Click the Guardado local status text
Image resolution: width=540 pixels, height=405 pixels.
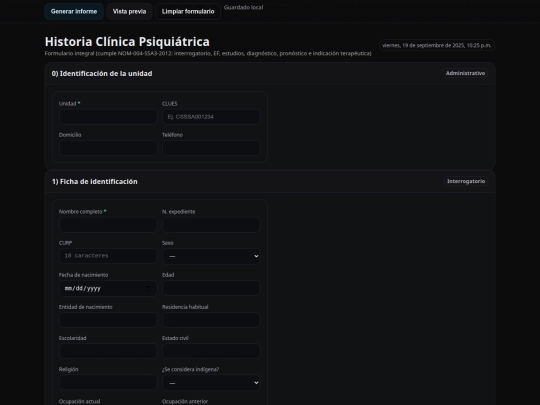243,7
